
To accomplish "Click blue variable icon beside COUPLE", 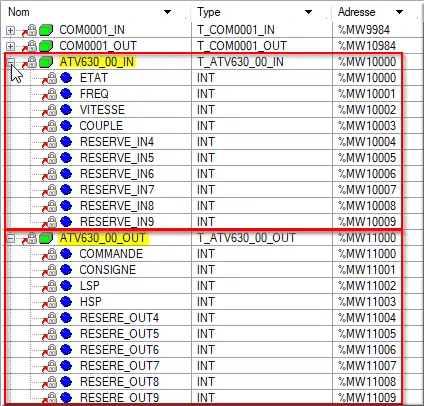I will pos(66,126).
